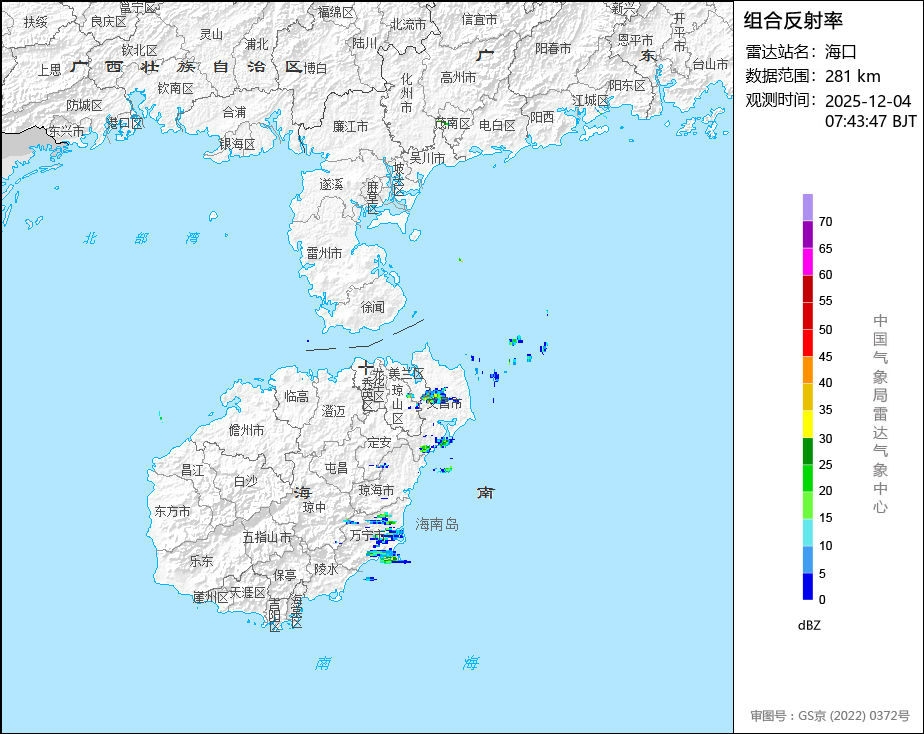Screen dimensions: 924x734
Task: Click the 澄迈 map label
Action: (334, 411)
